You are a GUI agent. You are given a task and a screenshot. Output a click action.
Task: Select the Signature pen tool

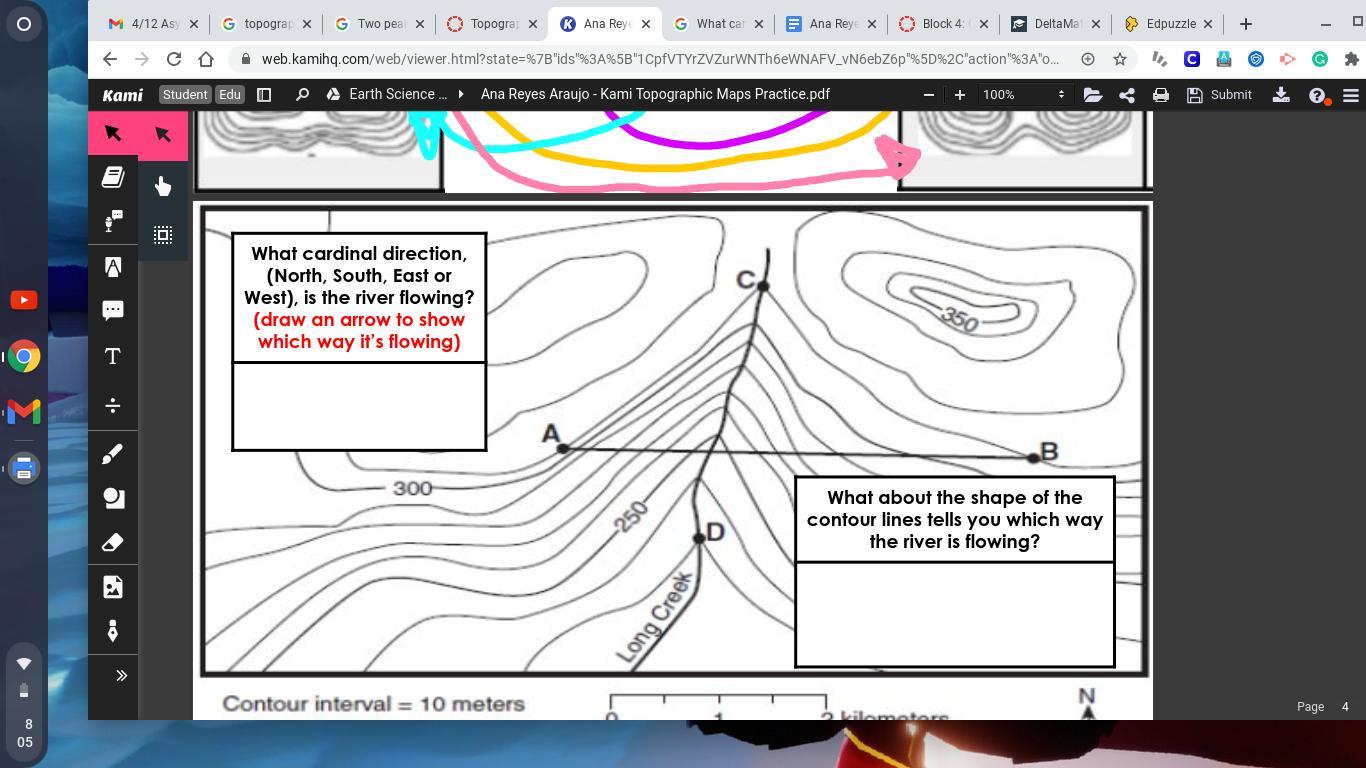point(113,631)
